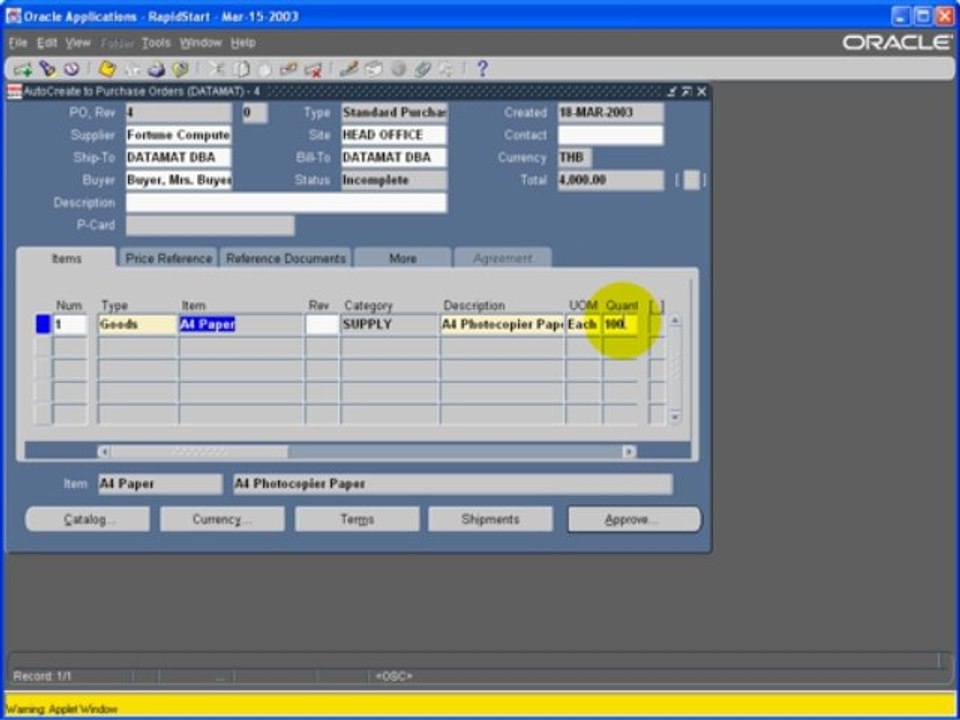
Task: Click the line 1 UOM cell 'Each'
Action: (x=583, y=324)
